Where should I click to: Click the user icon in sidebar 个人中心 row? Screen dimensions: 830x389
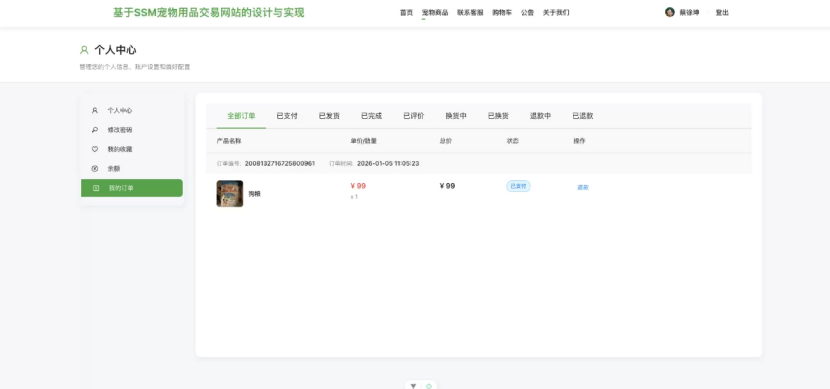click(95, 111)
